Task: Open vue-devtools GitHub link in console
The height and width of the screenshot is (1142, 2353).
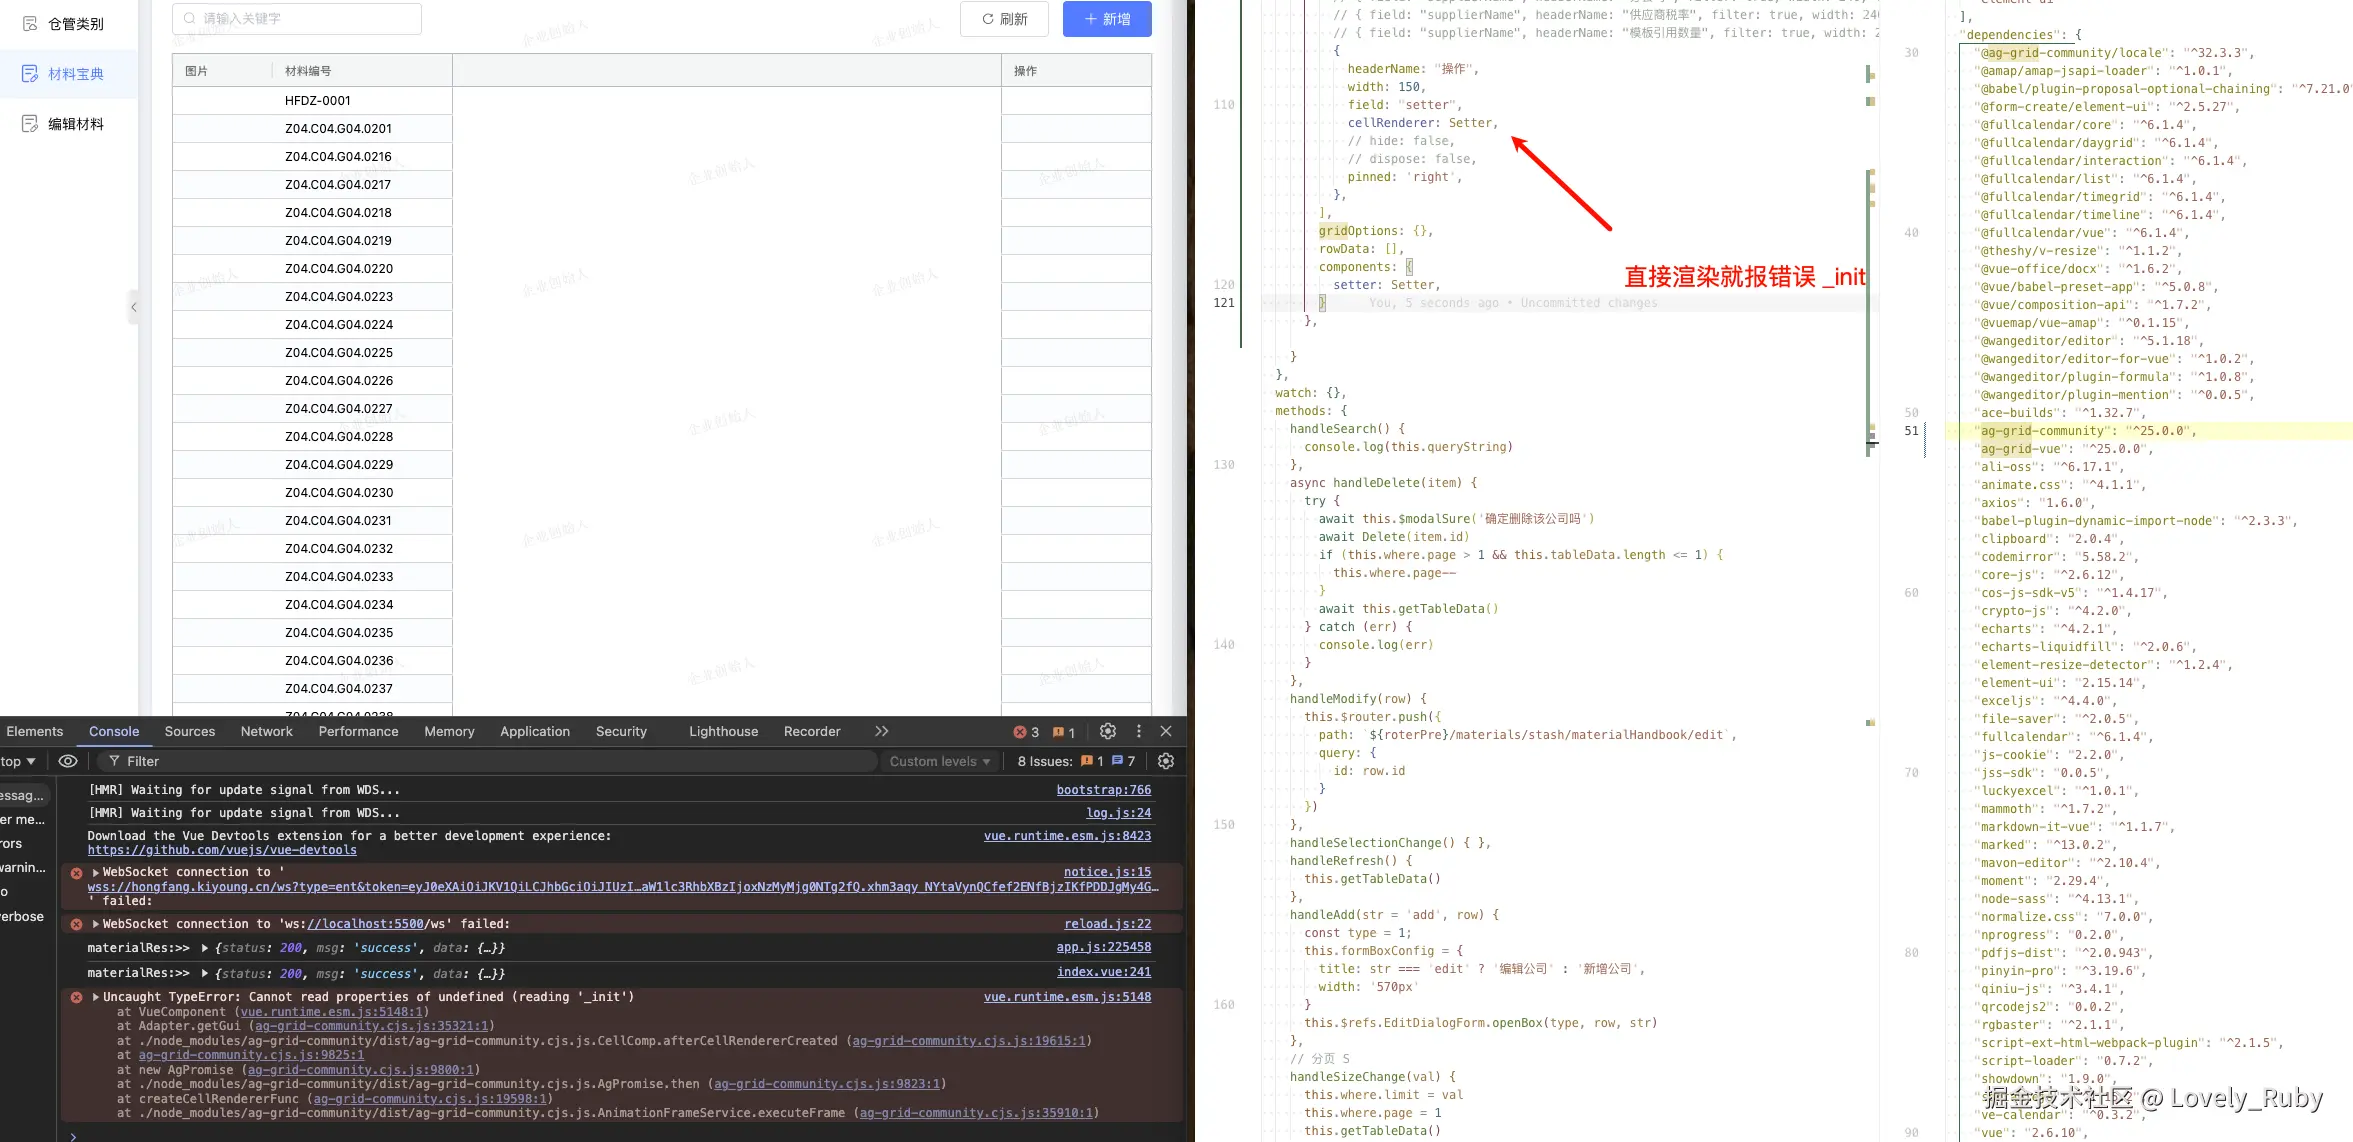Action: pos(222,850)
